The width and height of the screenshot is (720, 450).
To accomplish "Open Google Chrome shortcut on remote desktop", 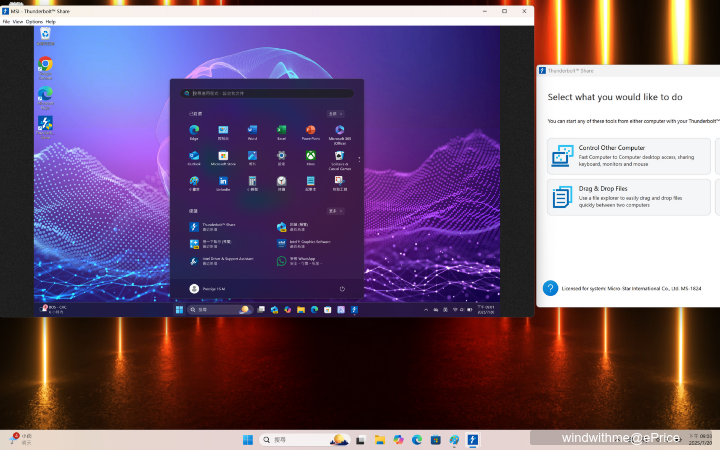I will click(45, 67).
